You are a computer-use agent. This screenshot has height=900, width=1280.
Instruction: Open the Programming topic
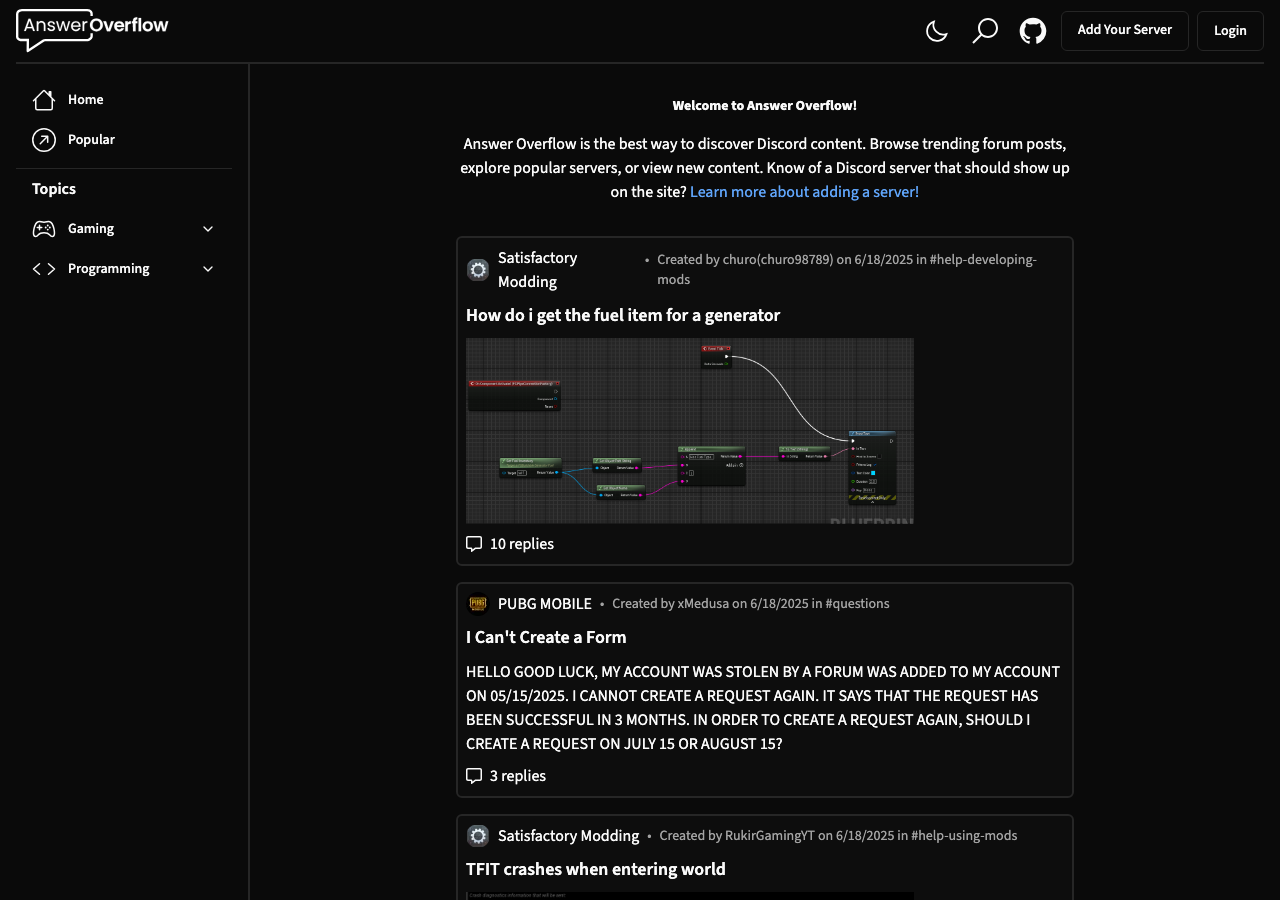[109, 269]
